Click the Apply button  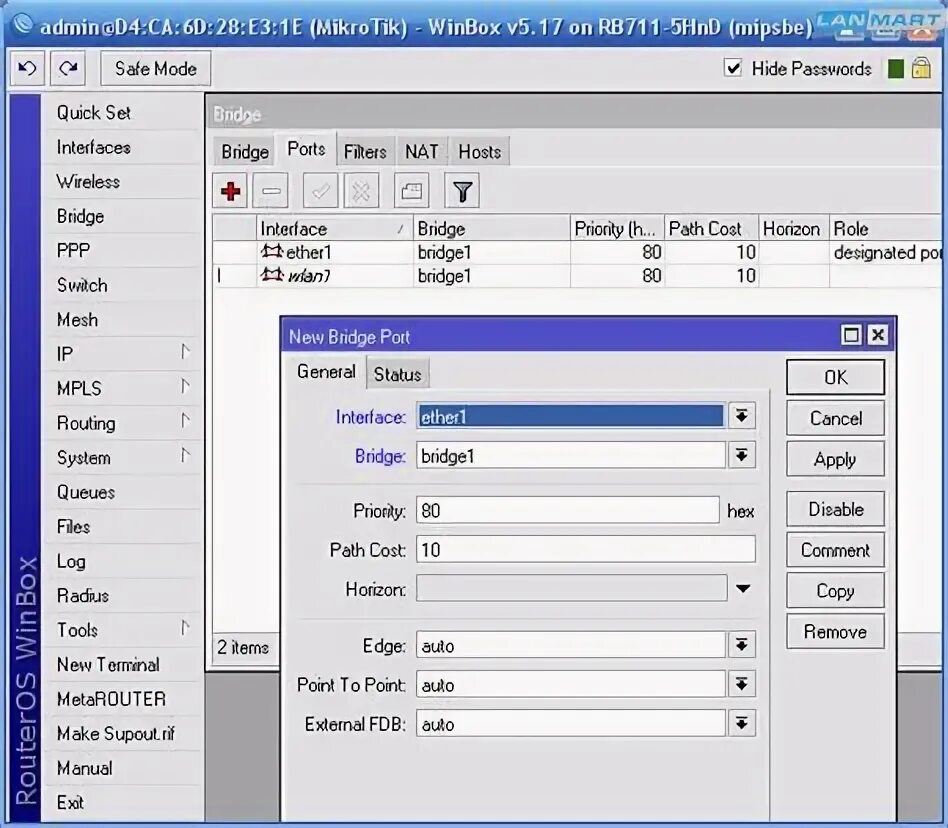835,459
